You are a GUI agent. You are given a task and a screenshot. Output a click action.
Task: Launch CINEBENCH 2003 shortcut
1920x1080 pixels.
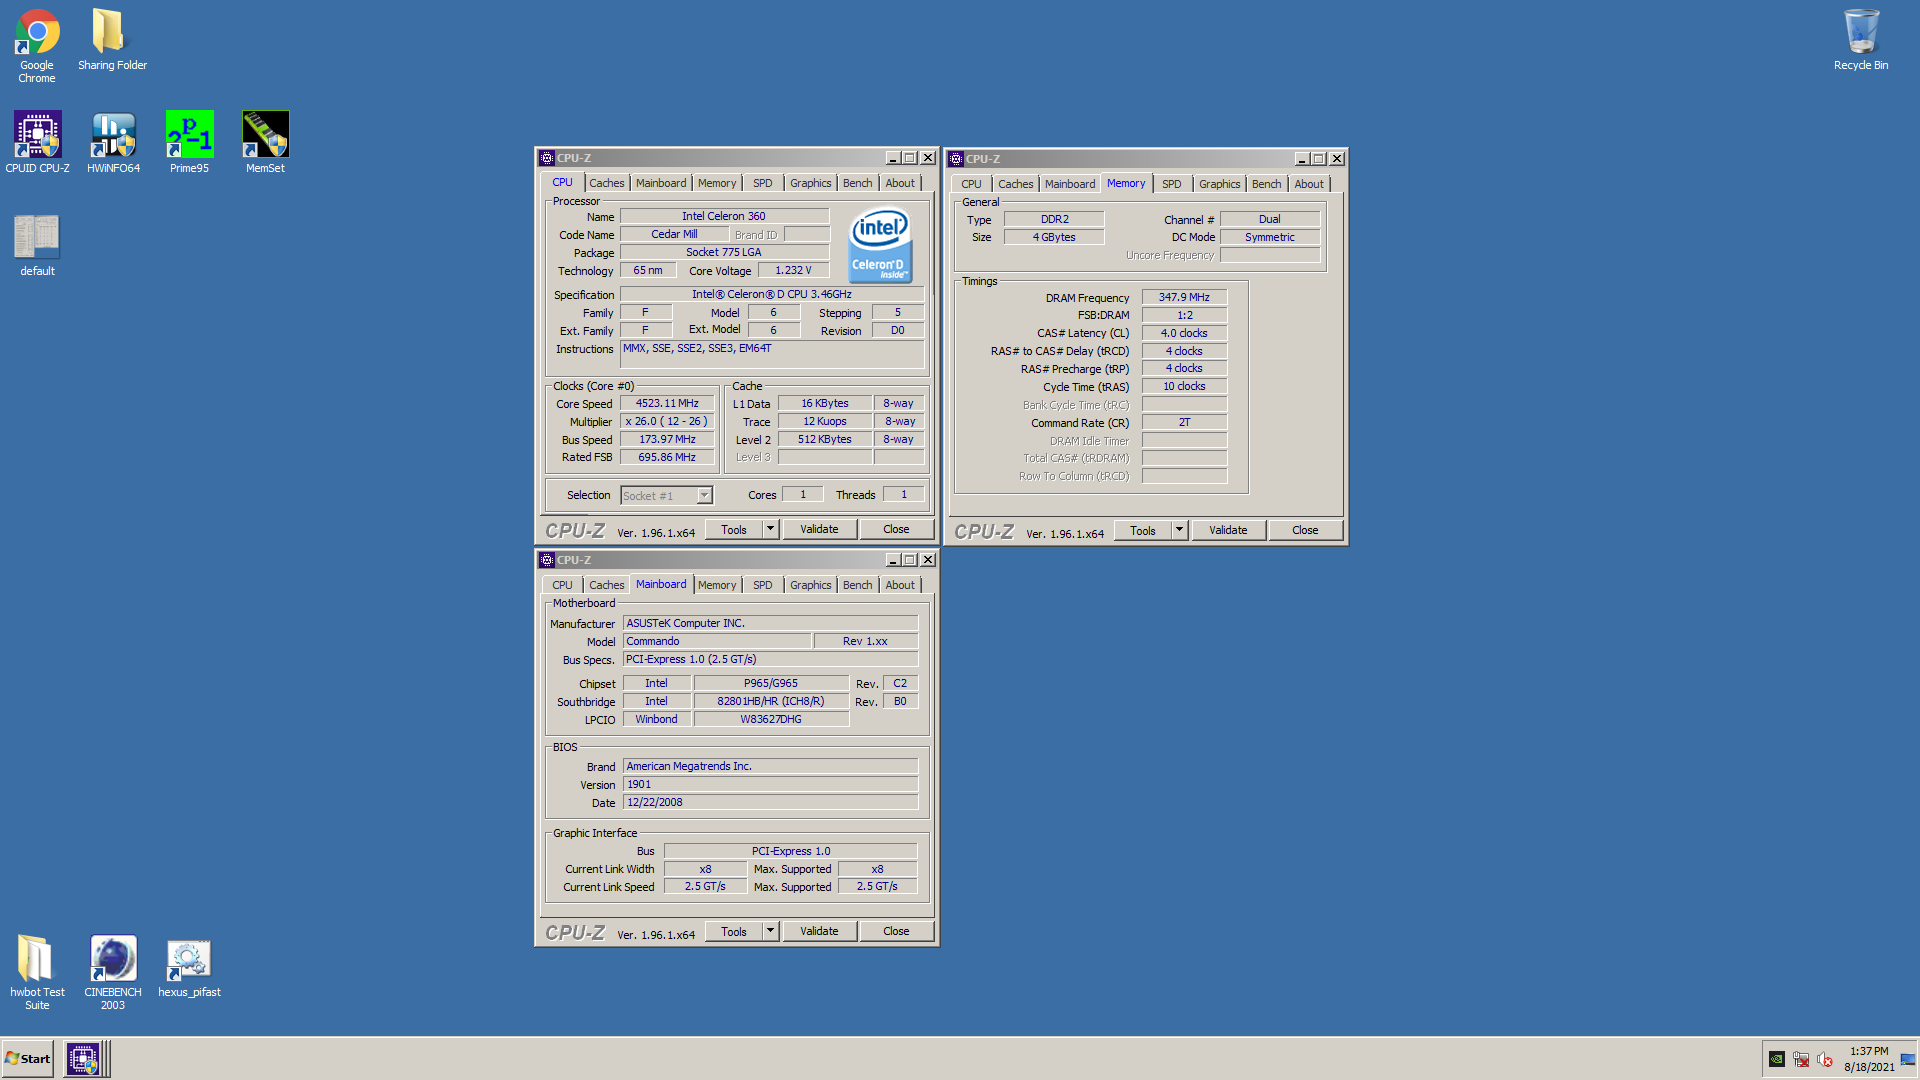[x=113, y=972]
